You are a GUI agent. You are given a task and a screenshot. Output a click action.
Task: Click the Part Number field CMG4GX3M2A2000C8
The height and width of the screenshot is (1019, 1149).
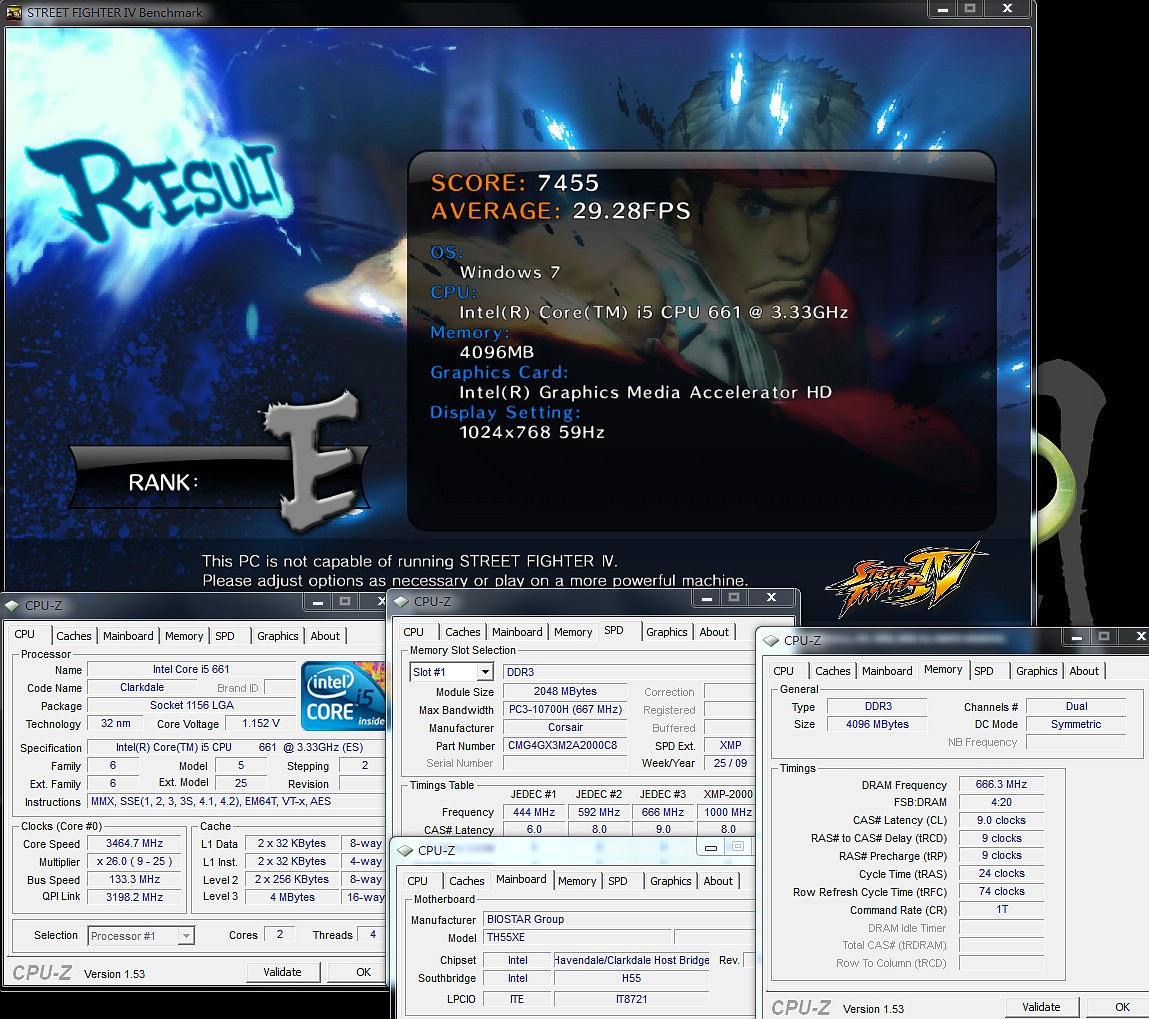pyautogui.click(x=565, y=745)
